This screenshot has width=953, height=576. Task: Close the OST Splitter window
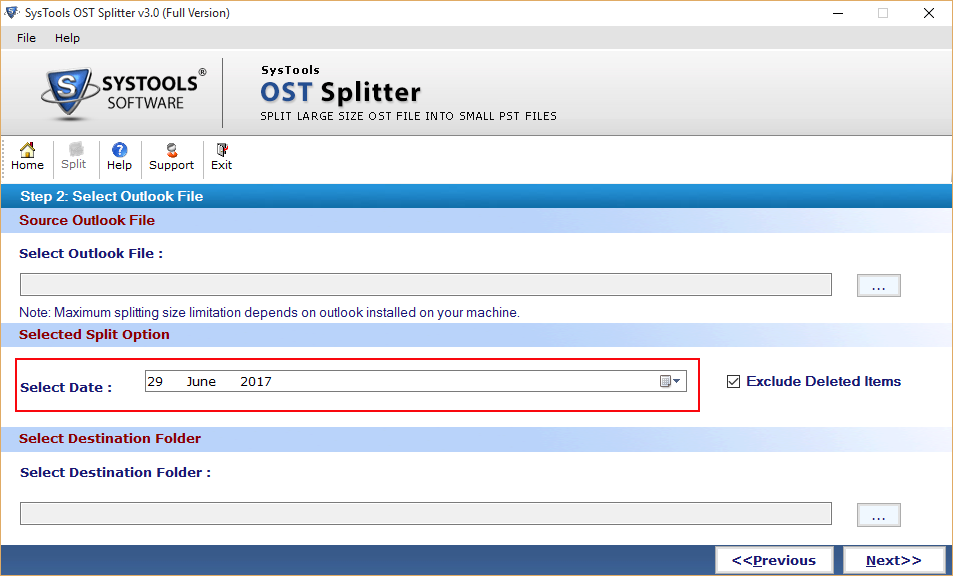click(x=929, y=13)
